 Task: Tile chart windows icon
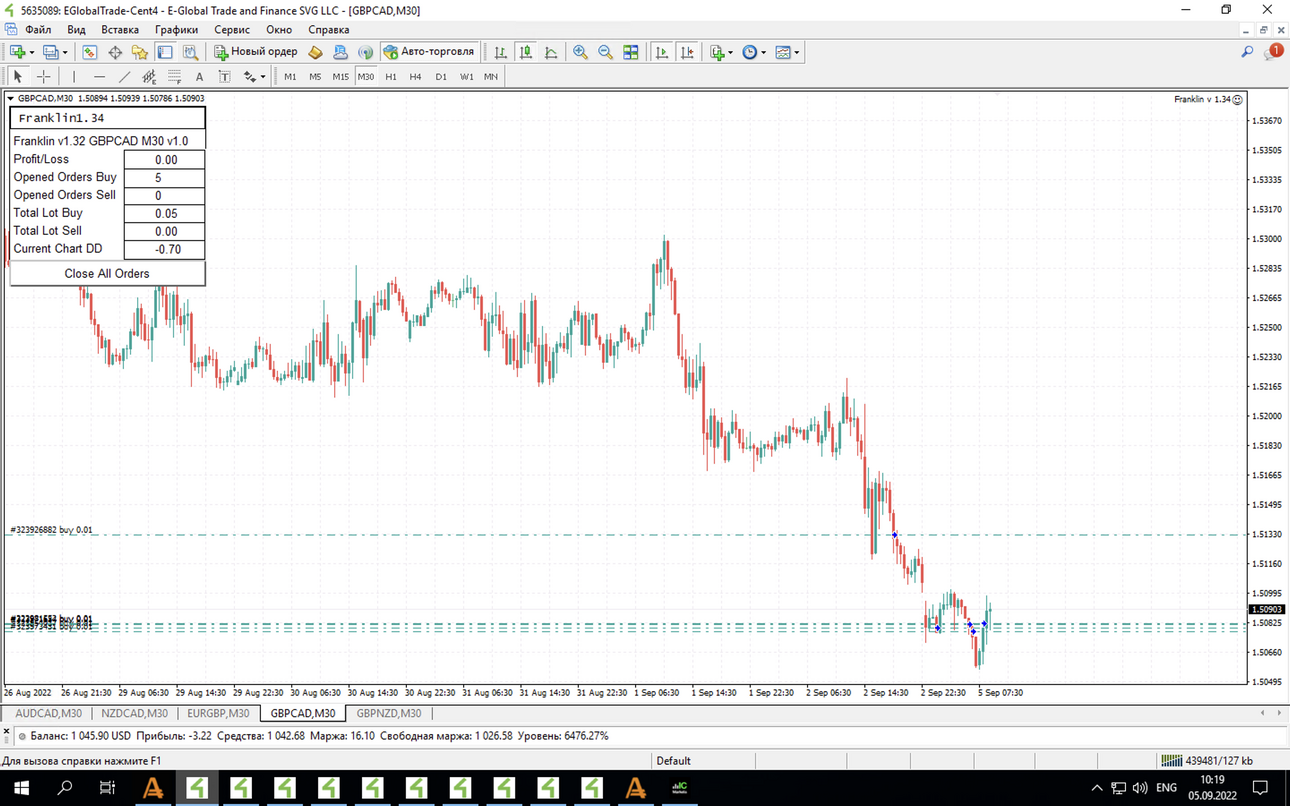631,52
